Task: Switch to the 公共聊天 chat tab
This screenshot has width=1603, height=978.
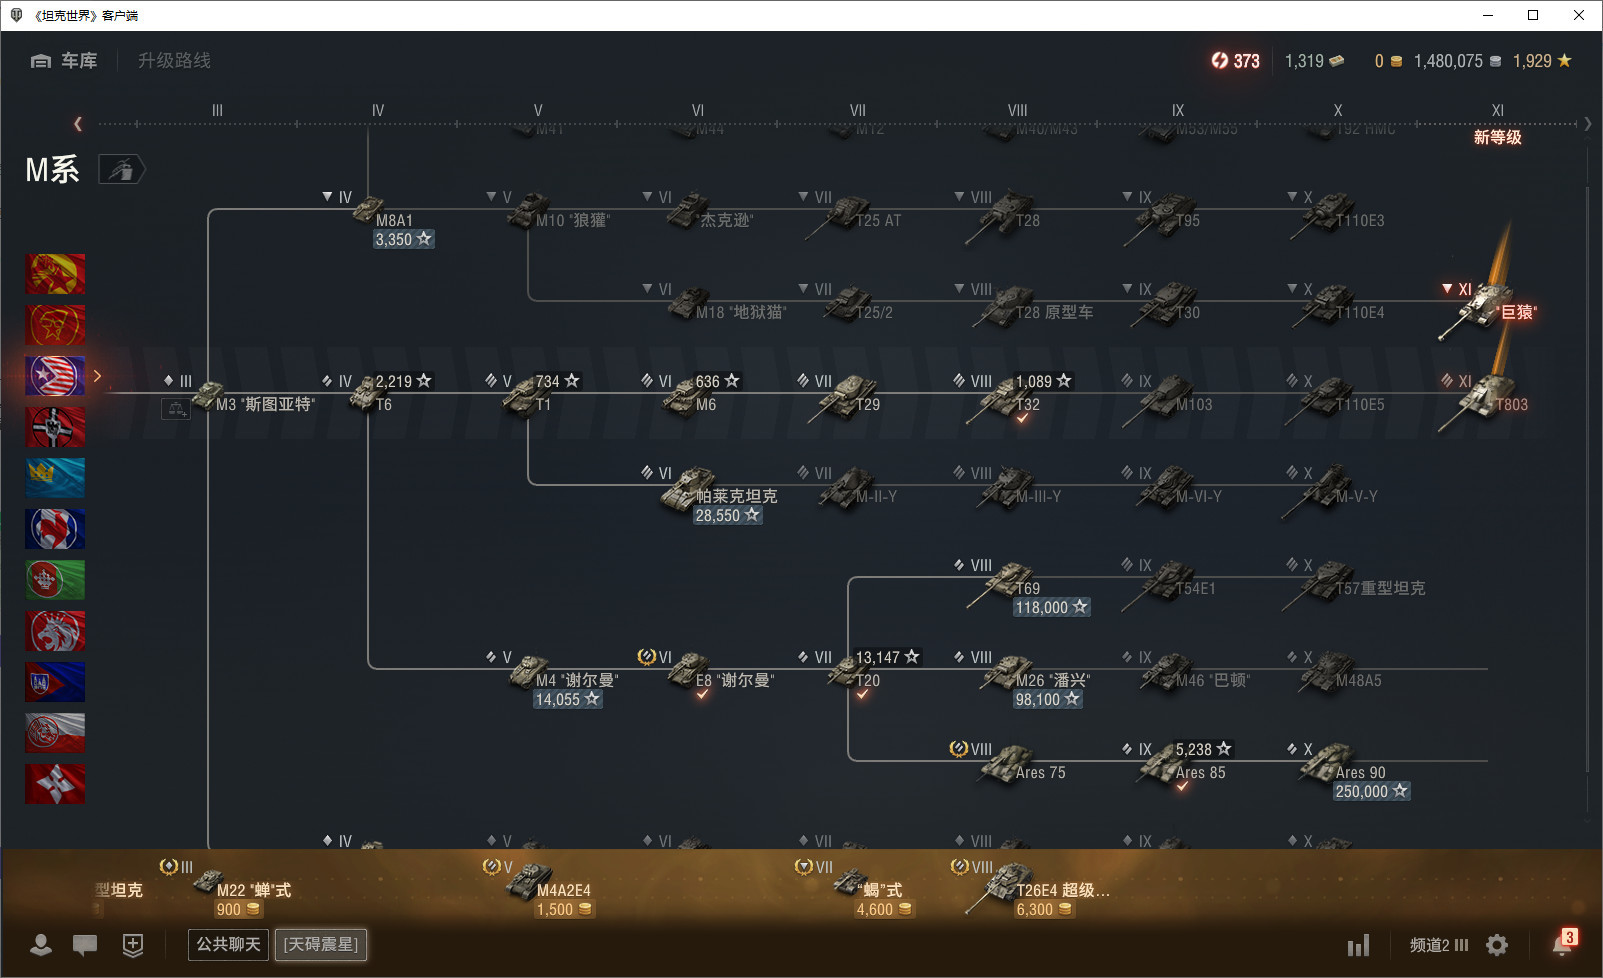Action: [x=228, y=945]
